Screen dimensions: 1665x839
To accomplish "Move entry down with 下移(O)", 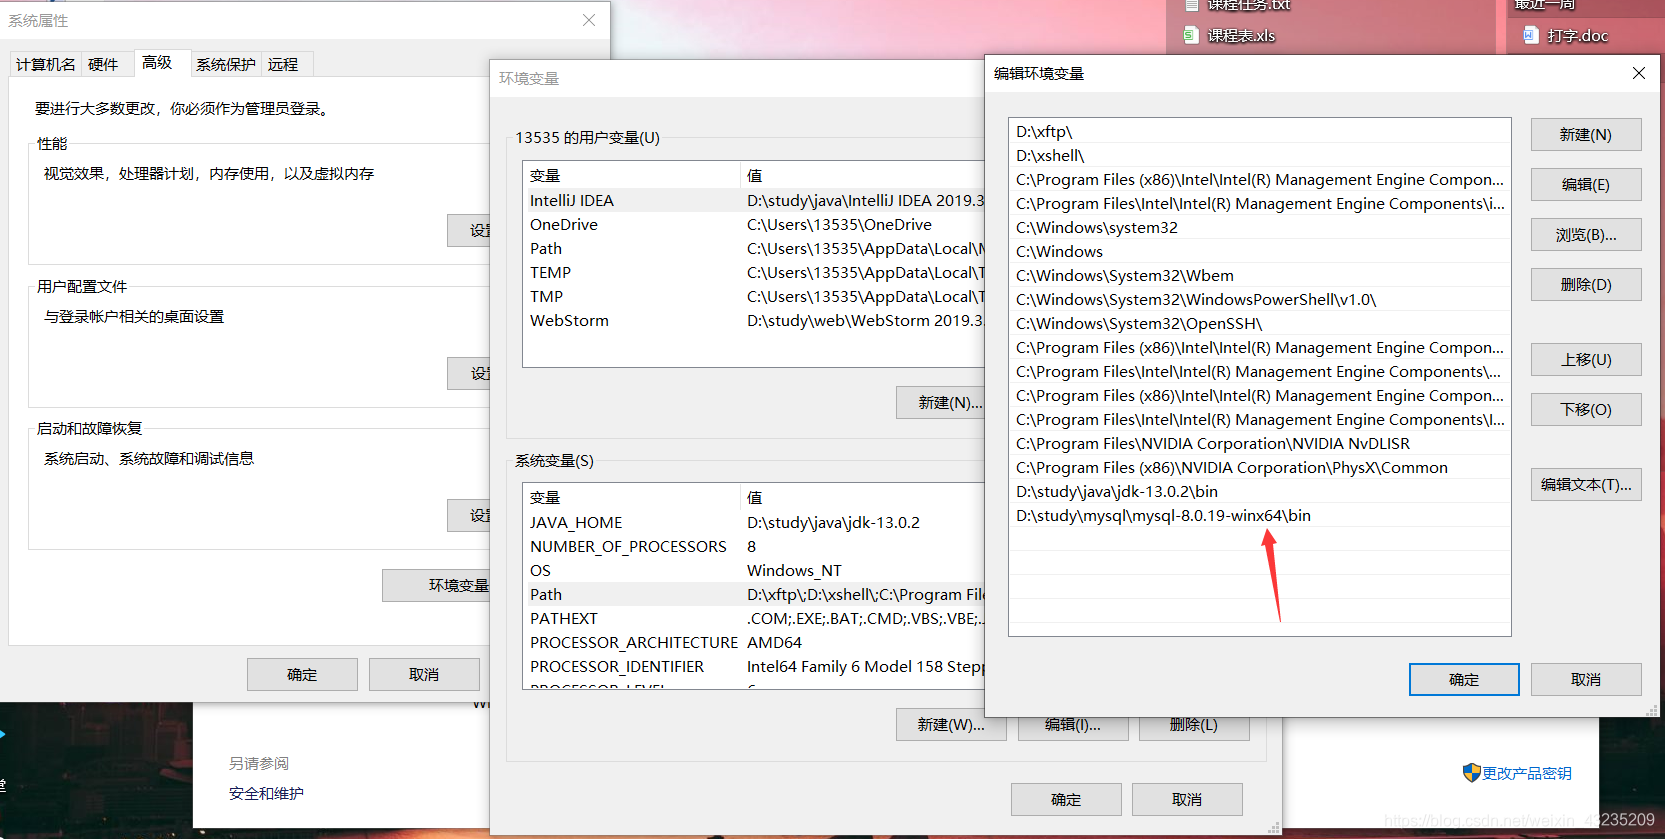I will point(1586,410).
